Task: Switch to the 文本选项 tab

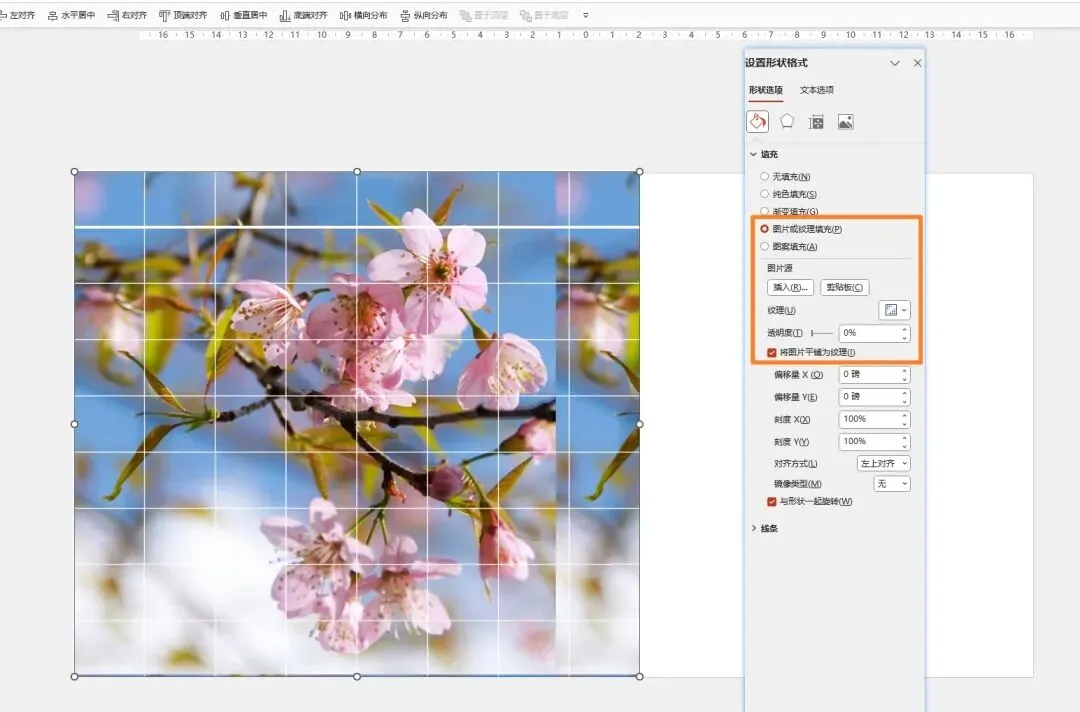Action: tap(817, 90)
